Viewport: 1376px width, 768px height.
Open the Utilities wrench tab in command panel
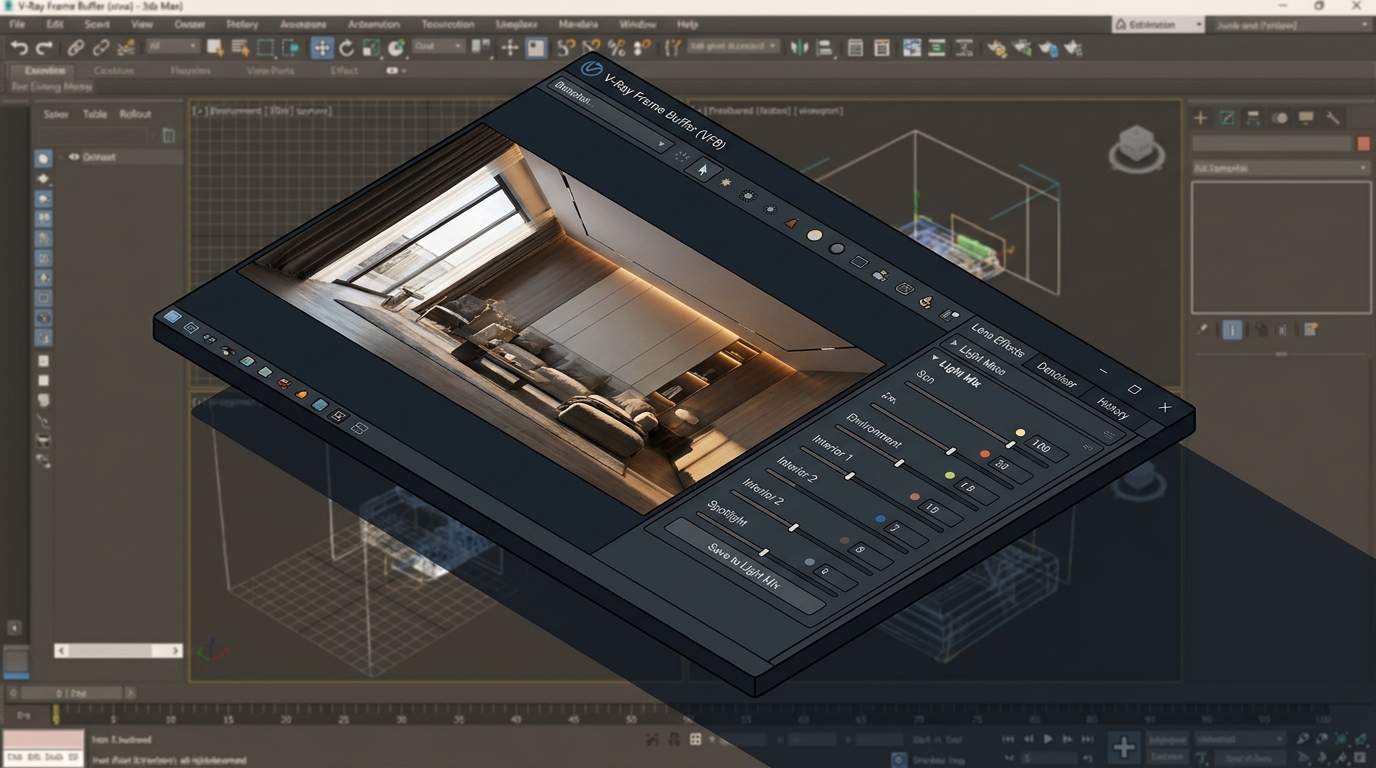[x=1332, y=118]
